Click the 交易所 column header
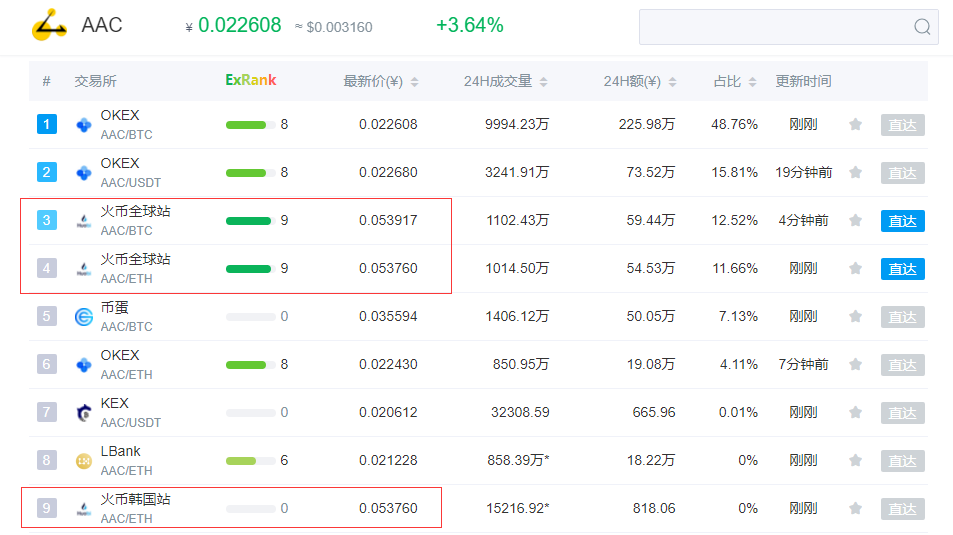Image resolution: width=953 pixels, height=535 pixels. point(95,81)
